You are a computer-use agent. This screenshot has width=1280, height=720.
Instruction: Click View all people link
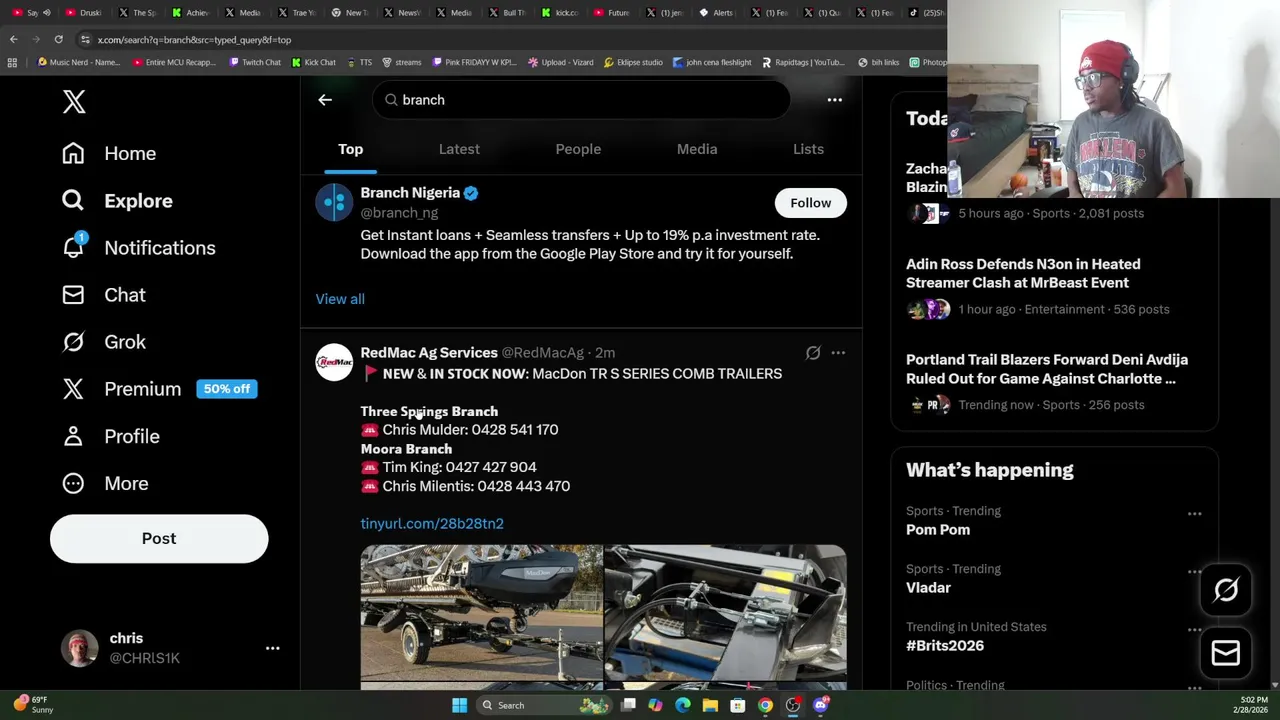(x=340, y=299)
